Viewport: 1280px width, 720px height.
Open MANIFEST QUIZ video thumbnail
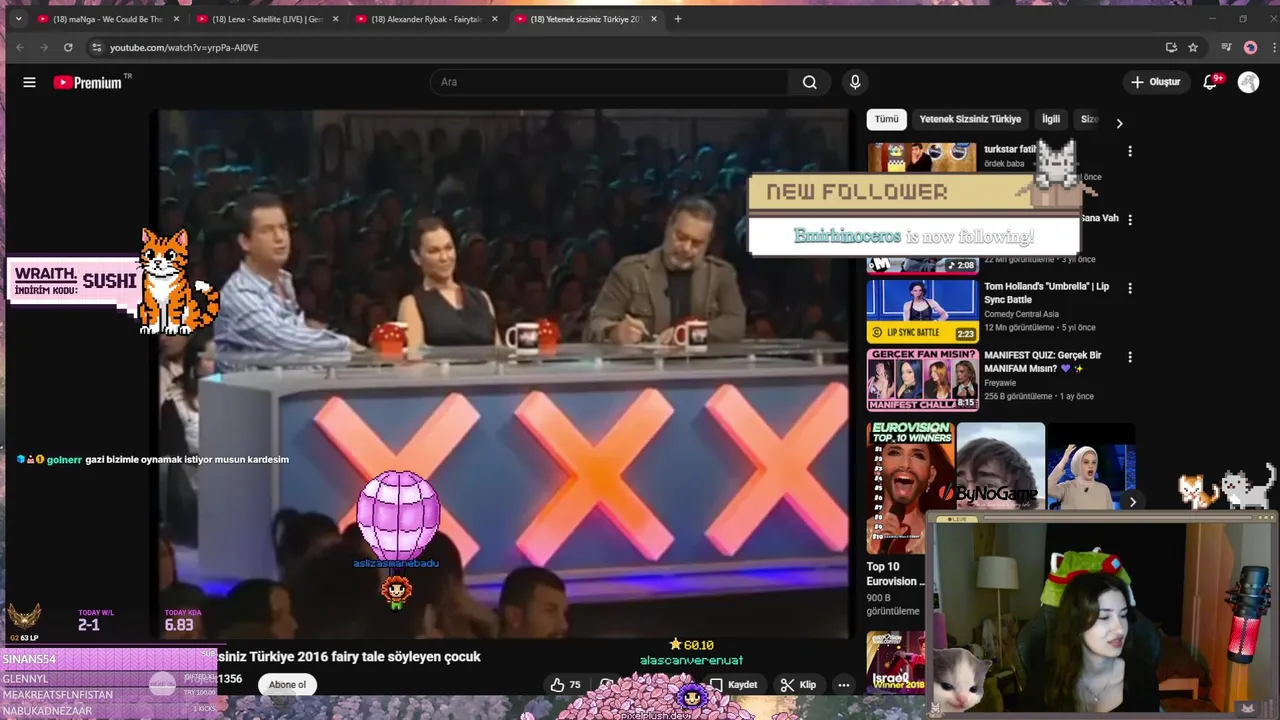click(922, 379)
